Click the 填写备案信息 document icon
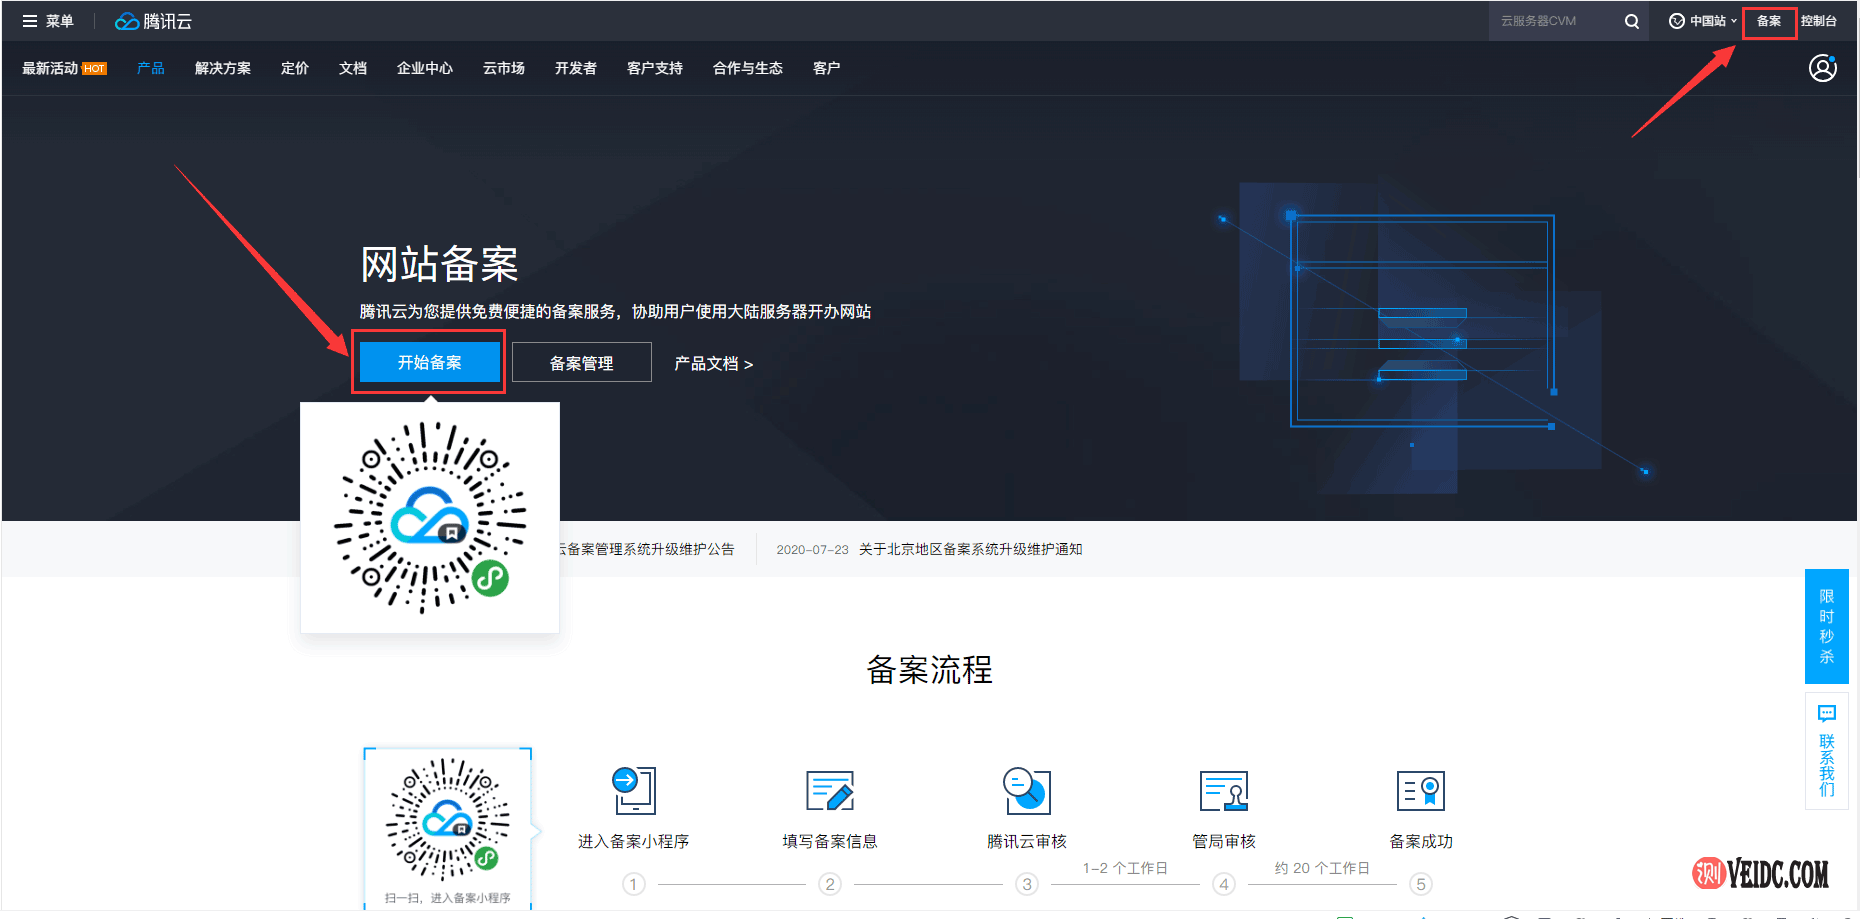 829,791
